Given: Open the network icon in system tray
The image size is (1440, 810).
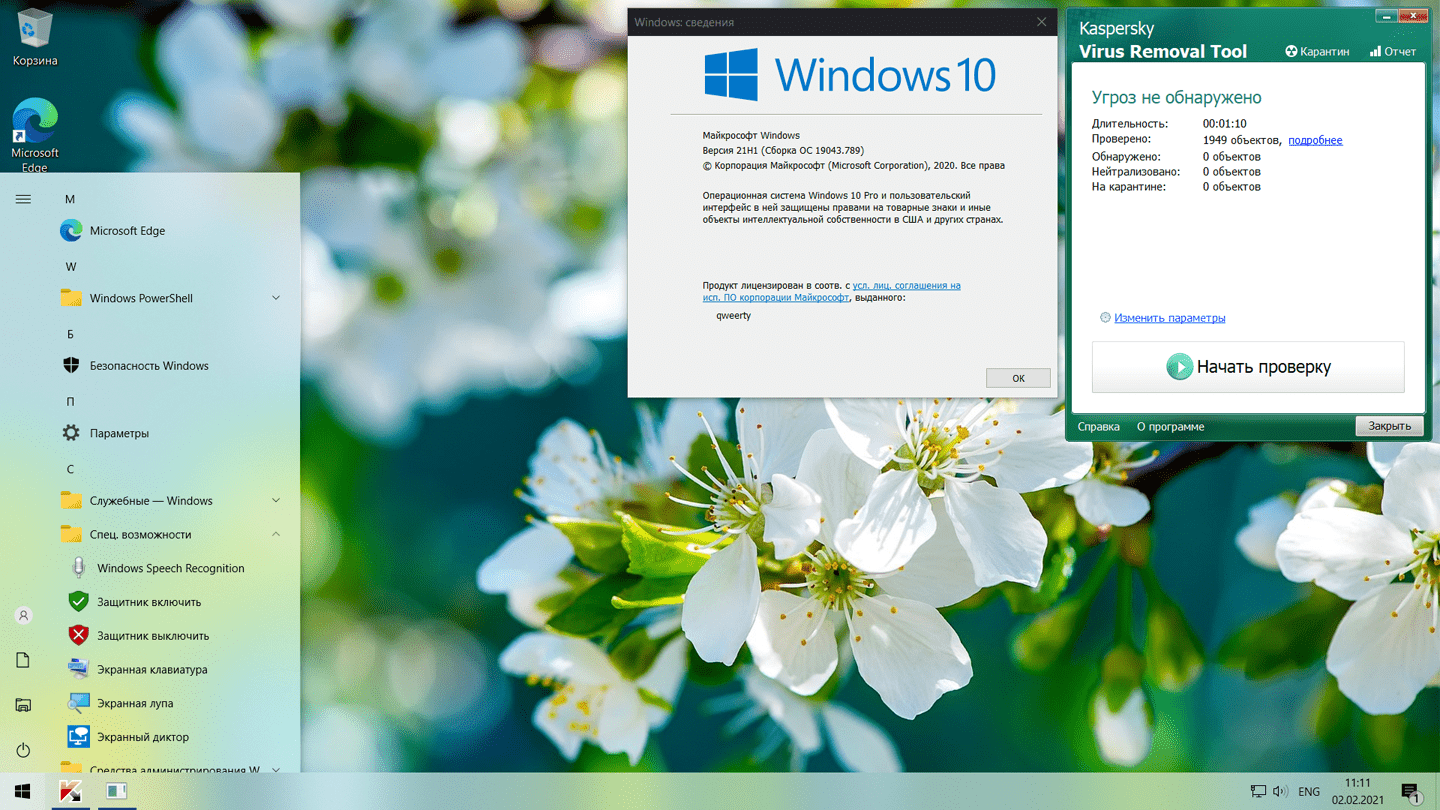Looking at the screenshot, I should coord(1258,791).
